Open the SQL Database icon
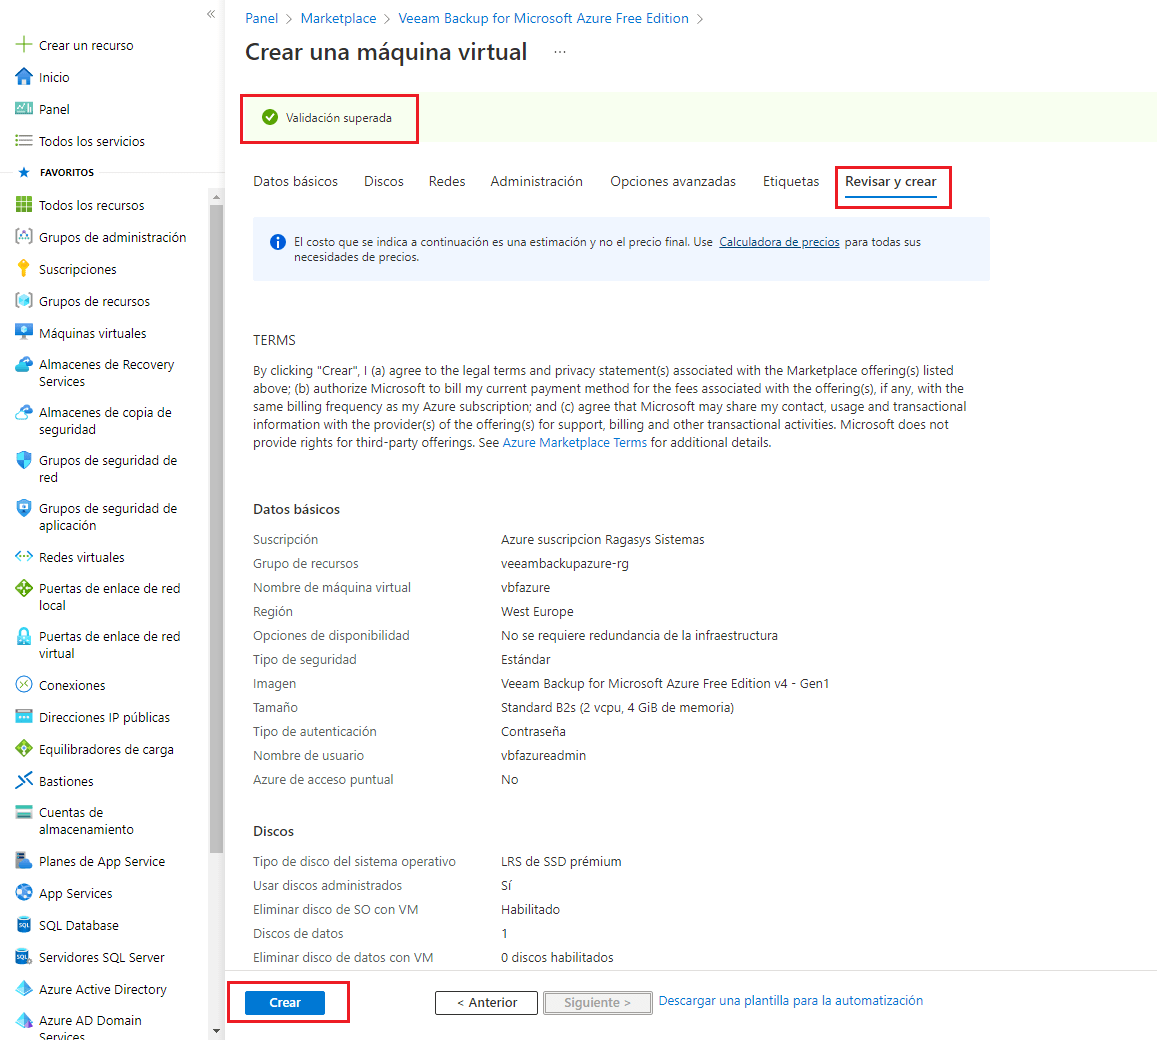Image resolution: width=1157 pixels, height=1040 pixels. coord(24,925)
